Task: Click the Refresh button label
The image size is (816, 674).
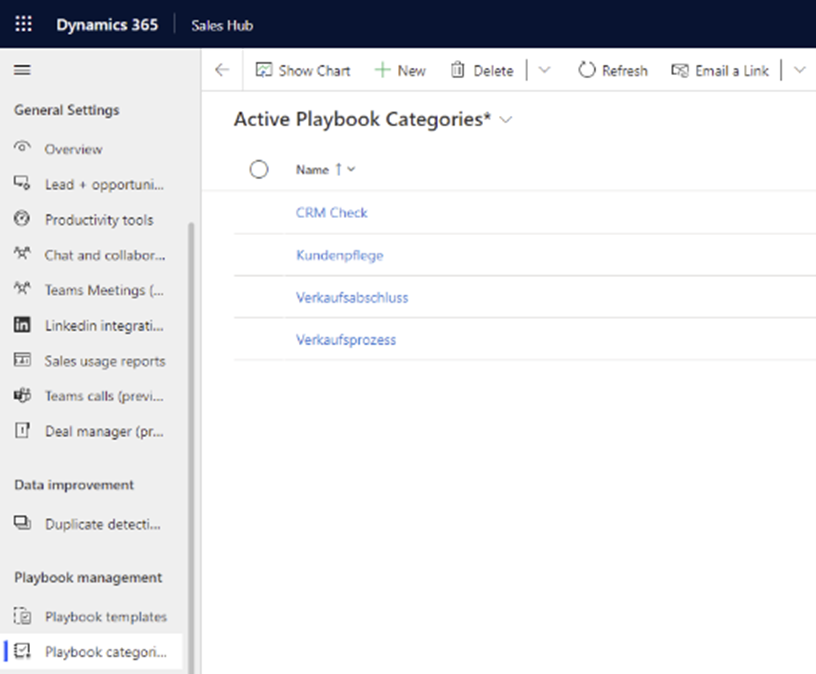Action: tap(624, 70)
